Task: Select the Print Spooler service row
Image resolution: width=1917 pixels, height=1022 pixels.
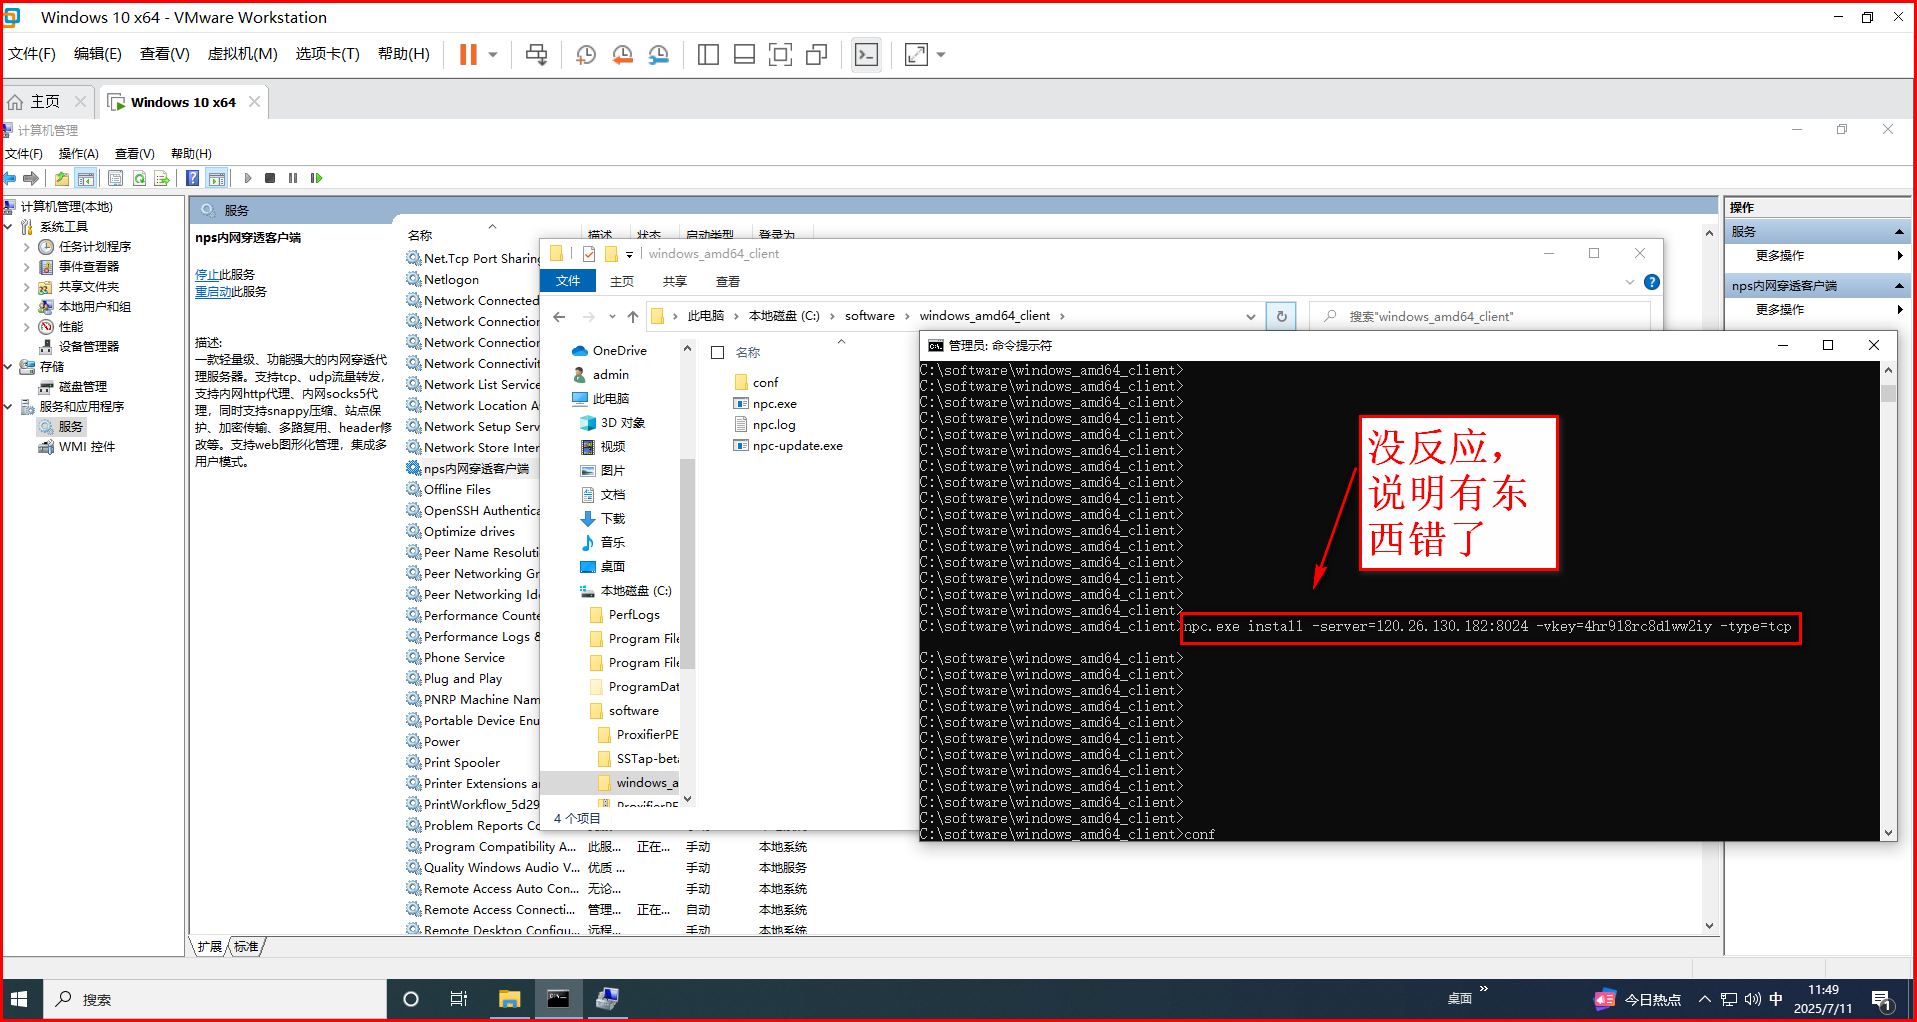Action: click(461, 763)
